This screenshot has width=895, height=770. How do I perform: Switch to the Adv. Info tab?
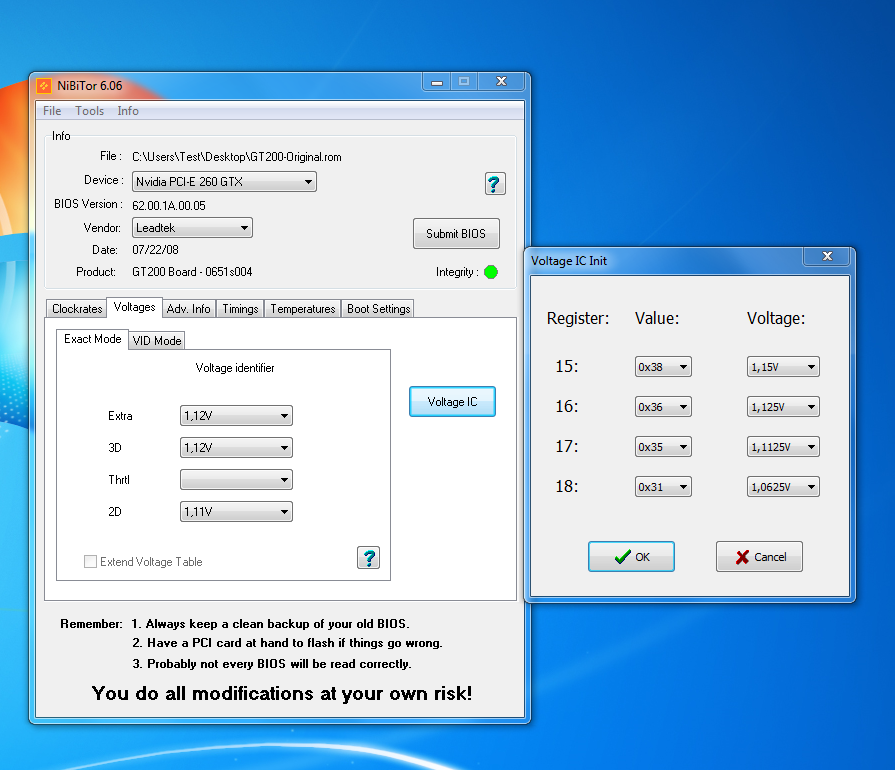pos(188,309)
